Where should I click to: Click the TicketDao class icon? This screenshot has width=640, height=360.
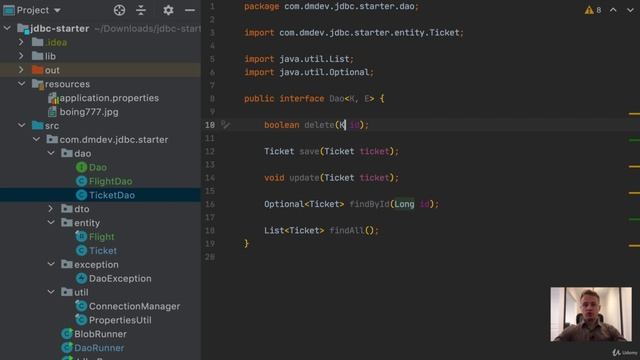tap(81, 195)
